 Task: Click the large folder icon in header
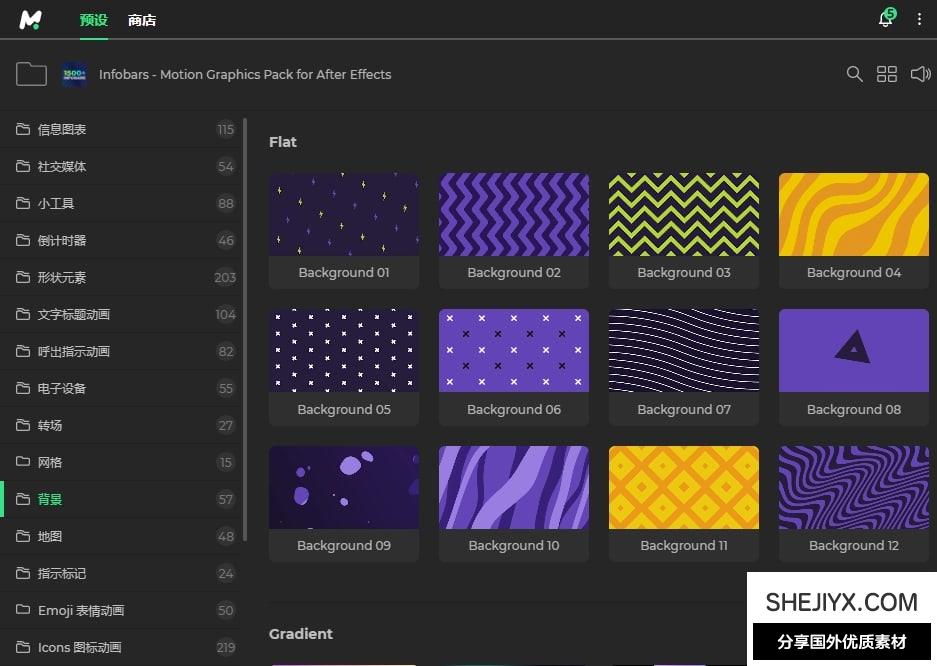tap(31, 74)
